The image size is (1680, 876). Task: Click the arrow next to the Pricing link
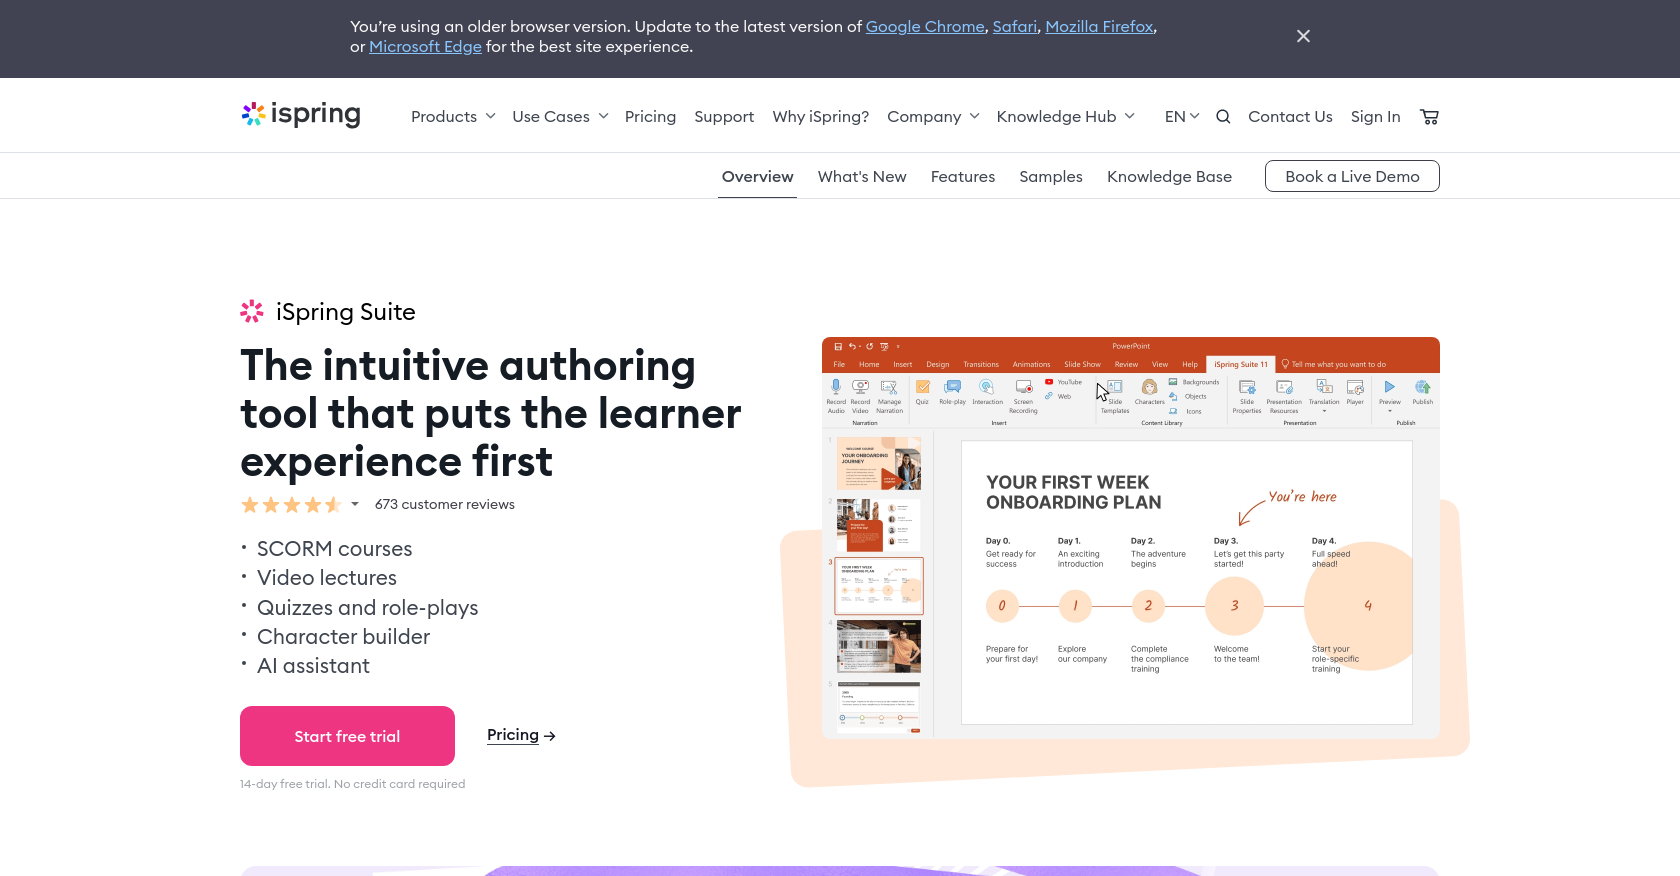tap(550, 736)
